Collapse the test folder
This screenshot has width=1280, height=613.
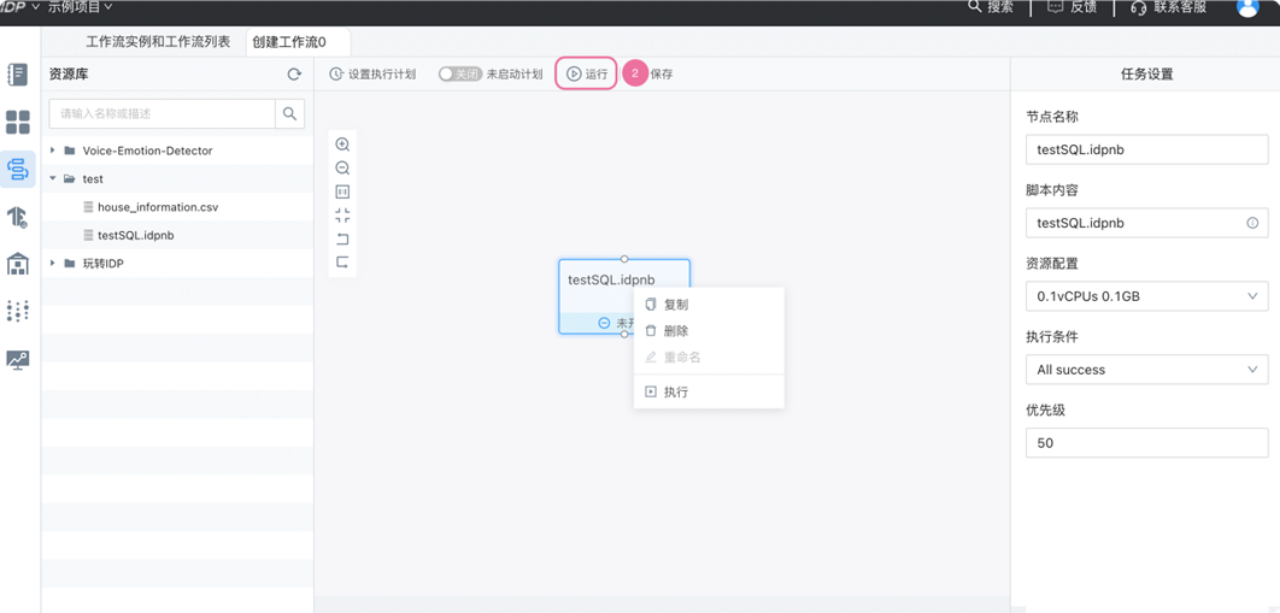point(52,179)
